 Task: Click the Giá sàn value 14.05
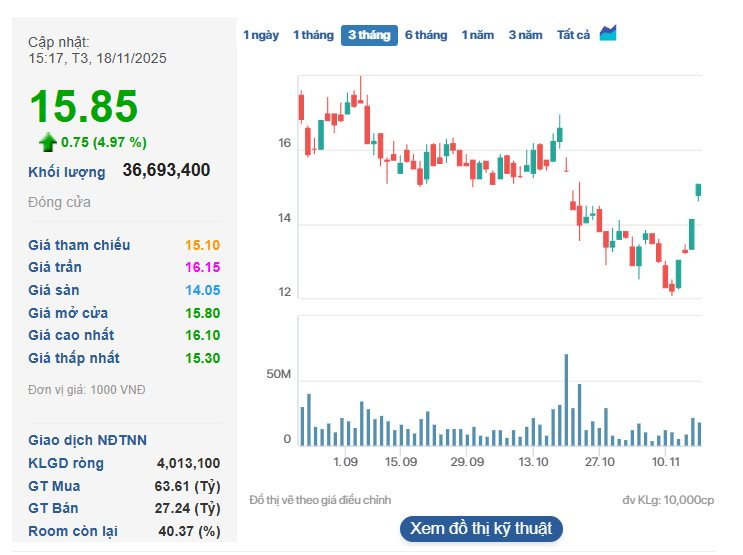(203, 290)
